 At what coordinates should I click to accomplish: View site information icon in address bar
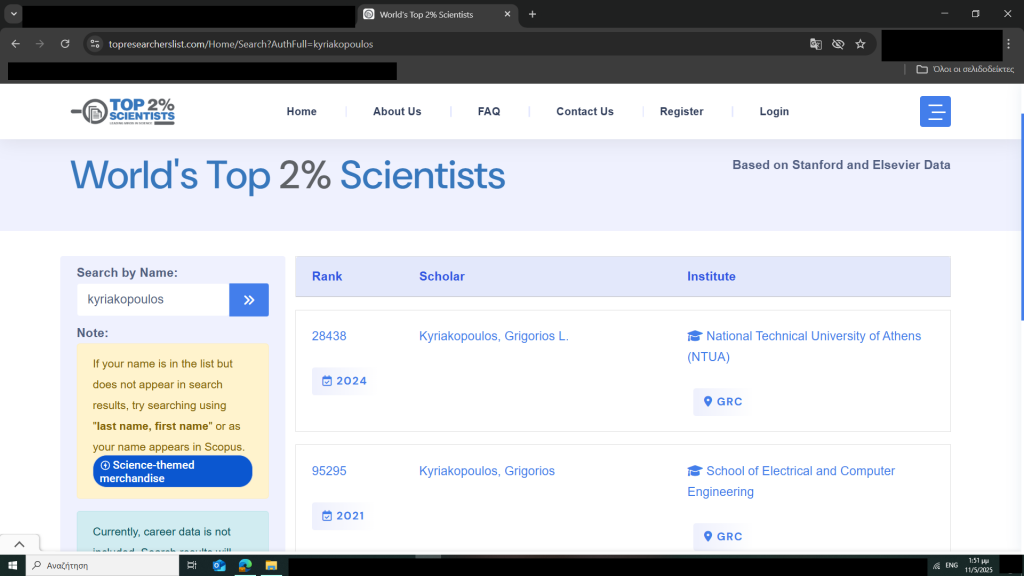click(x=95, y=44)
